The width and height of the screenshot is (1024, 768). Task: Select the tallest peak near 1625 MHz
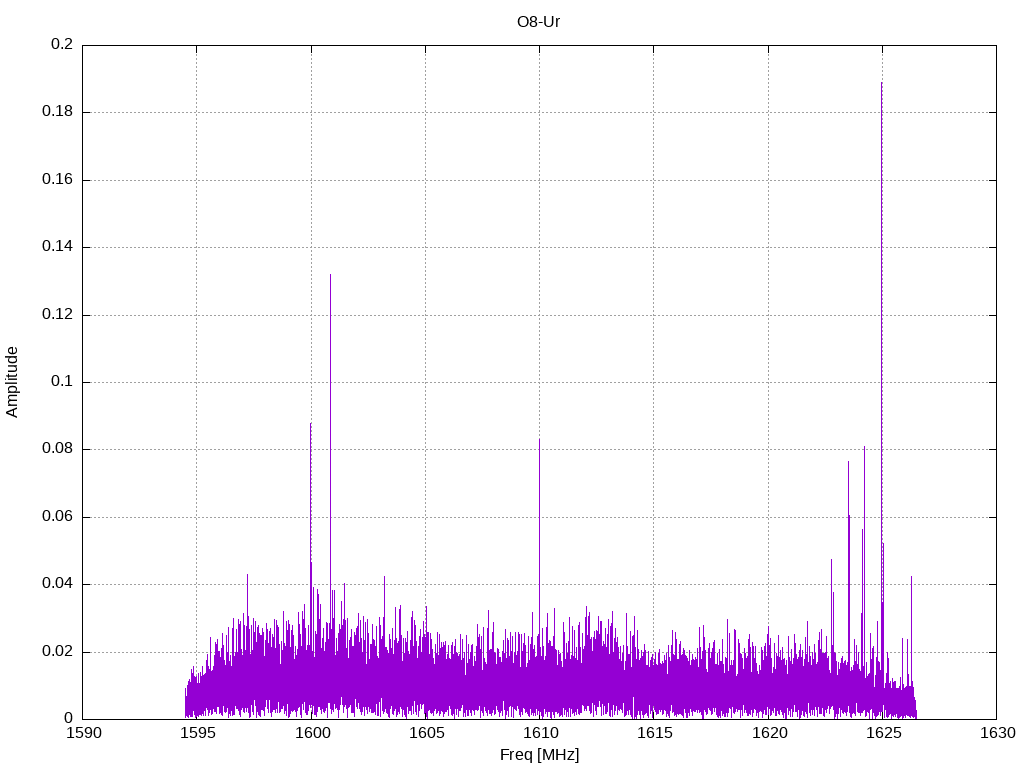click(x=881, y=84)
